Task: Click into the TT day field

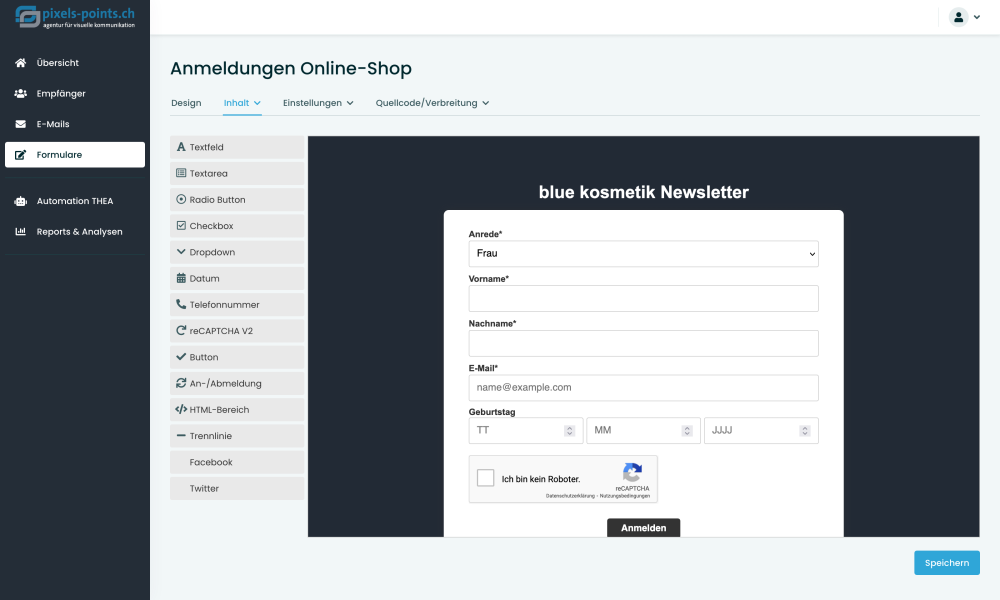Action: pos(526,430)
